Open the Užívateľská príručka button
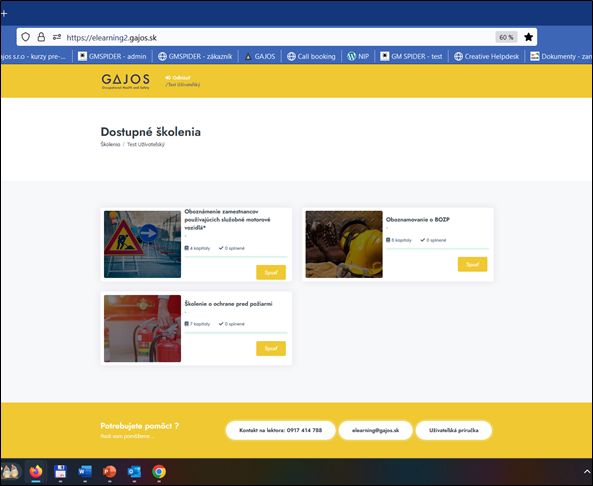 [453, 430]
